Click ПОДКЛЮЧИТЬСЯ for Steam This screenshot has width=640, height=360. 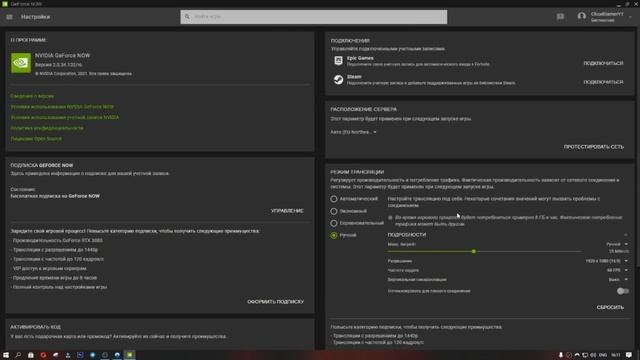click(603, 82)
